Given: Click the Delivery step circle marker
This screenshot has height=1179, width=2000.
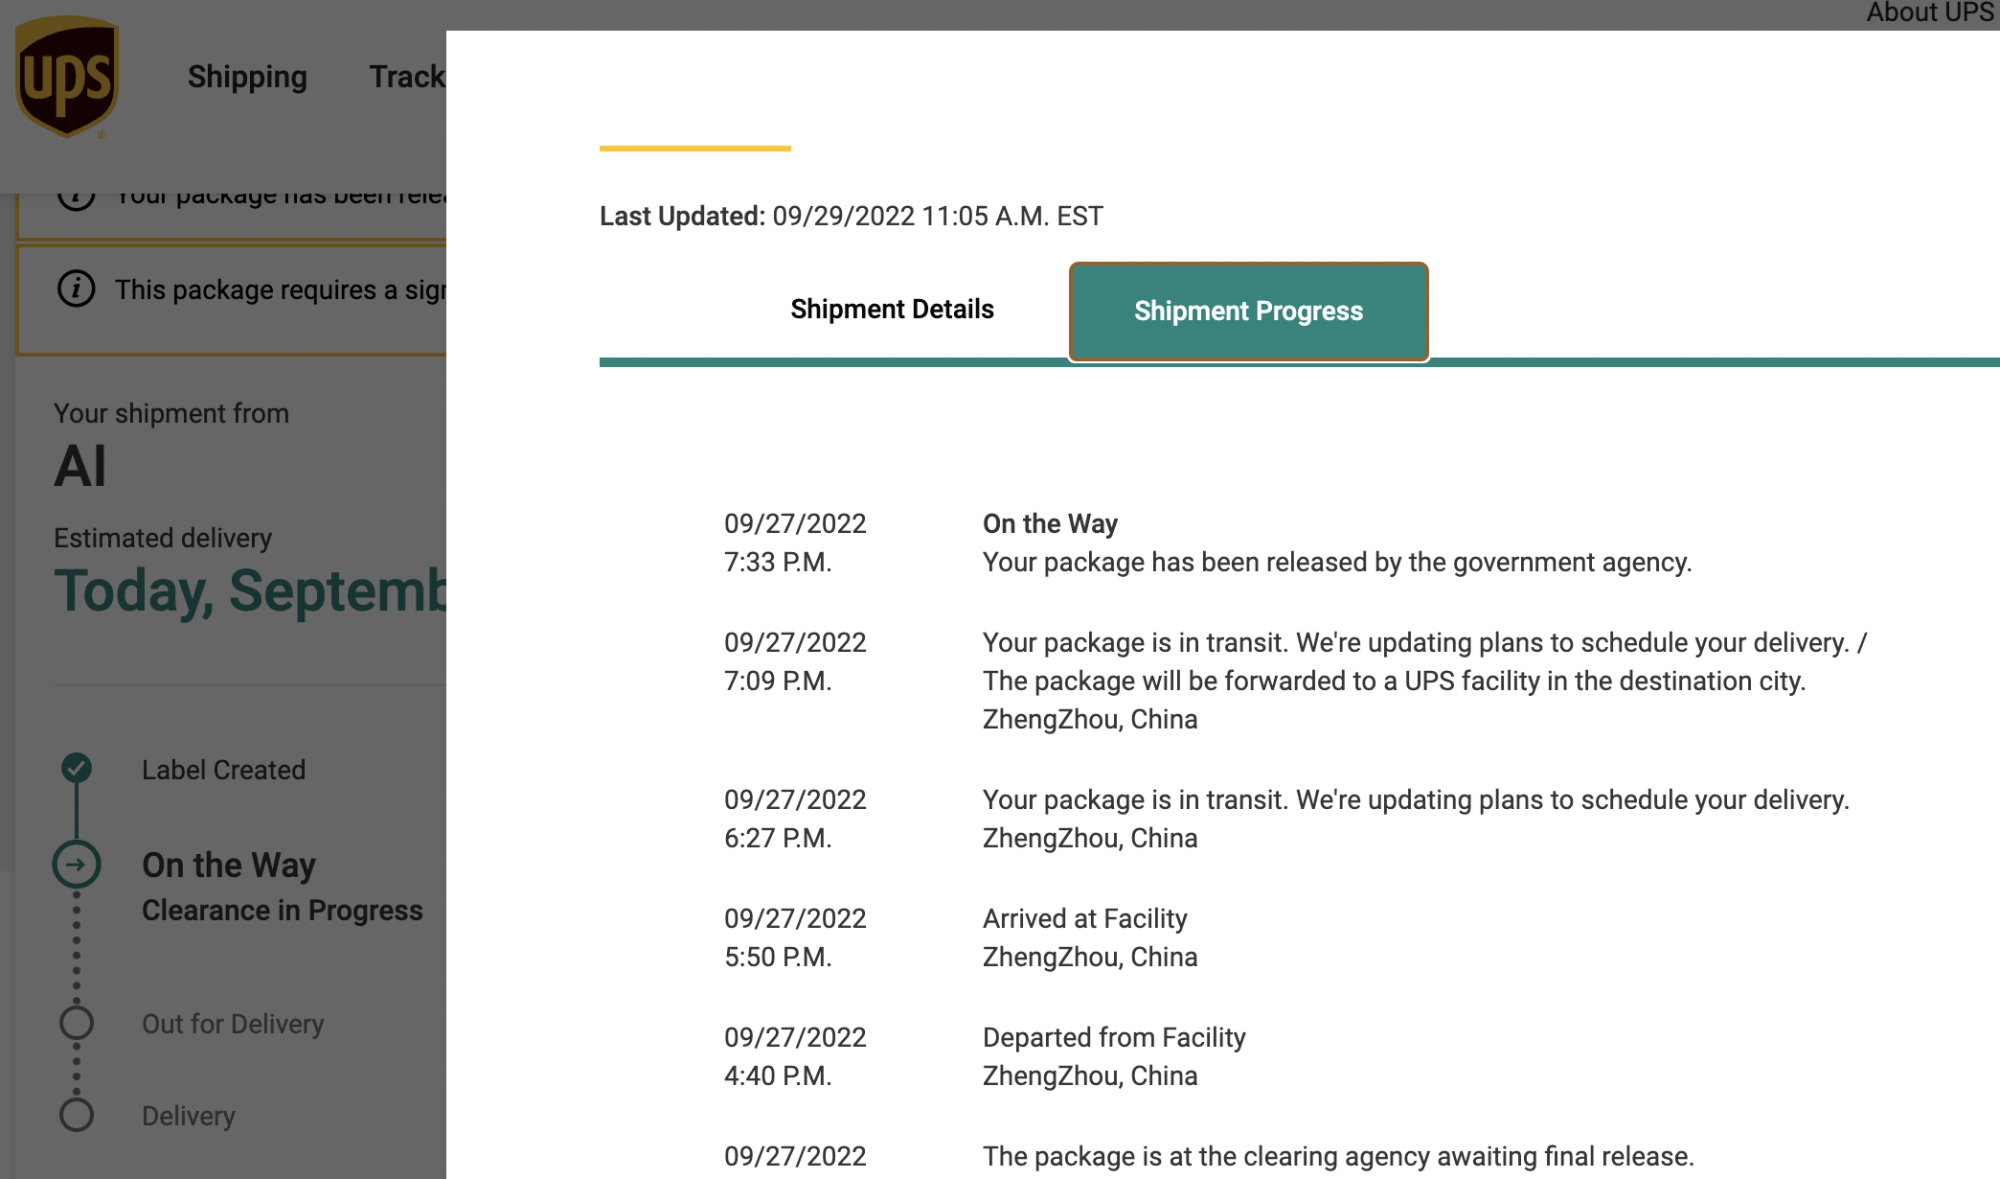Looking at the screenshot, I should click(x=77, y=1115).
